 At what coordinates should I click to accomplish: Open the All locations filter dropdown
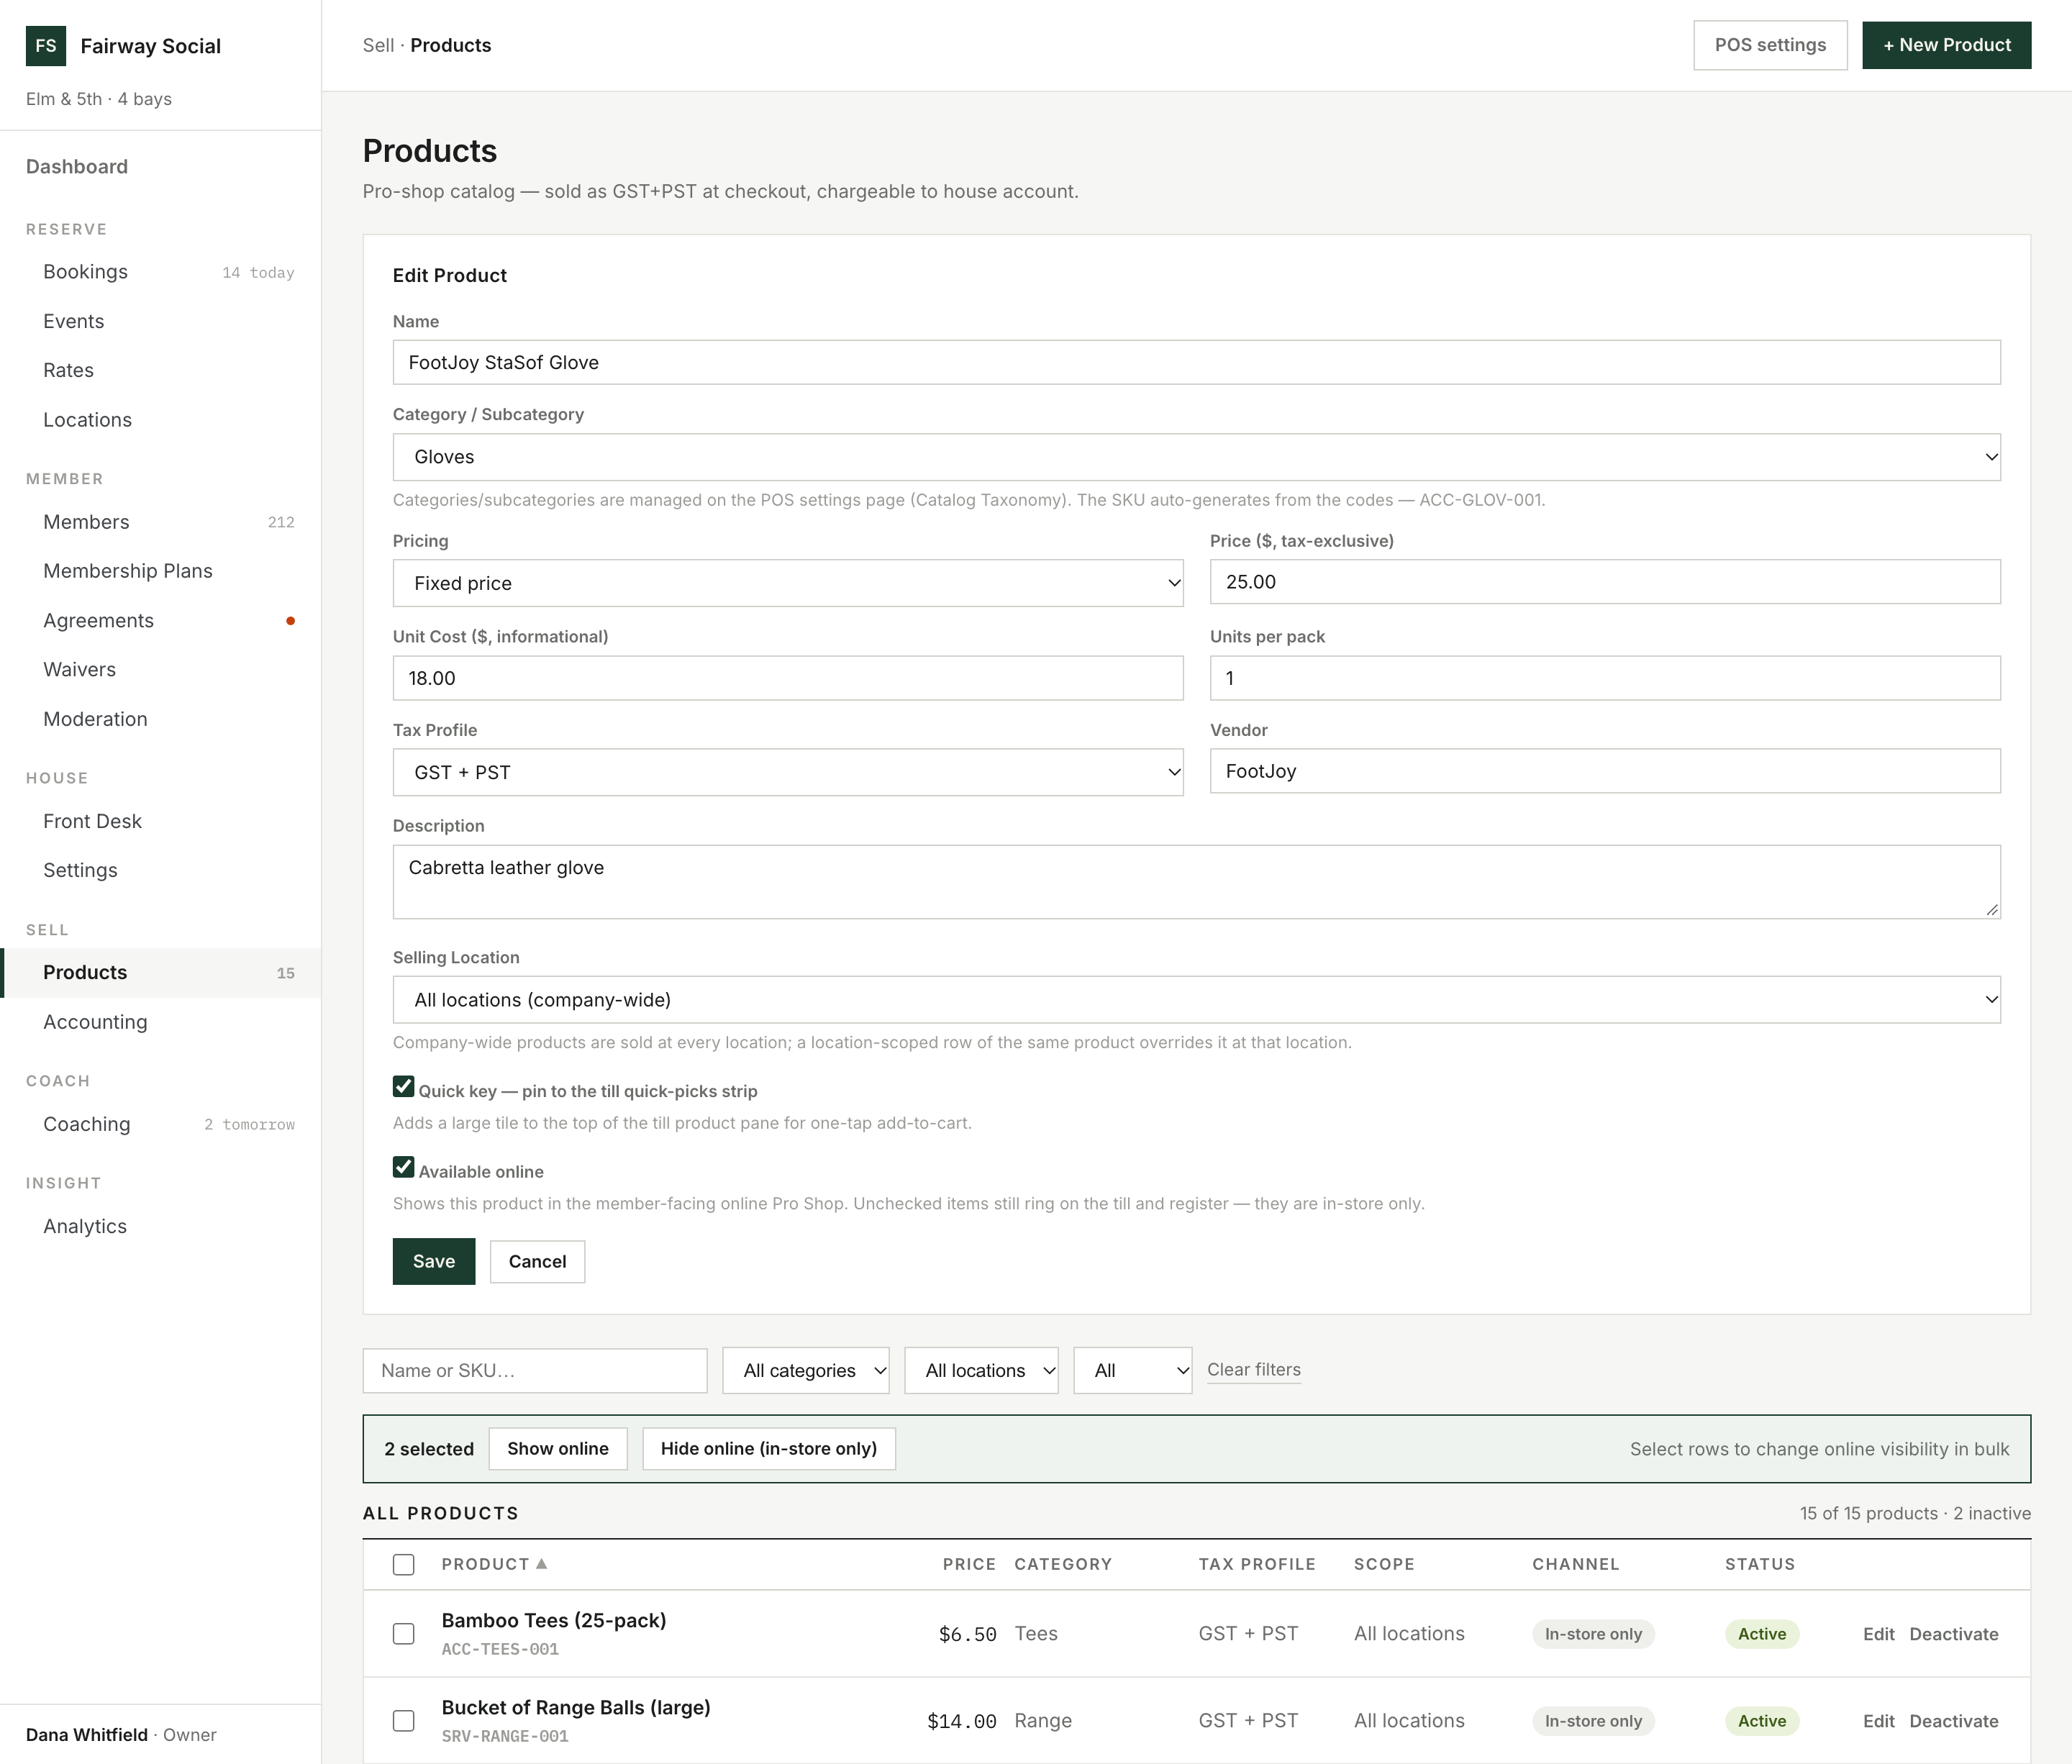[x=981, y=1371]
